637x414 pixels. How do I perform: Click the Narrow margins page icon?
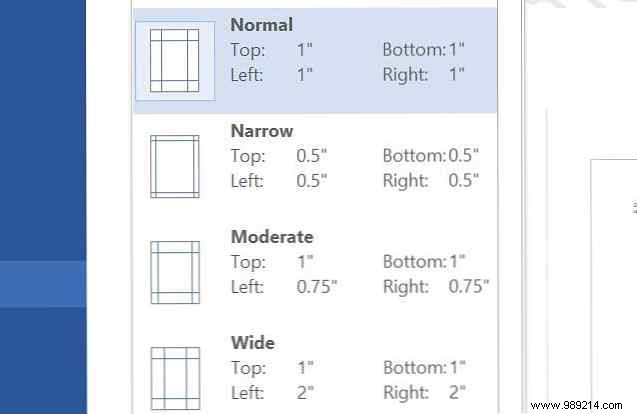[x=174, y=167]
